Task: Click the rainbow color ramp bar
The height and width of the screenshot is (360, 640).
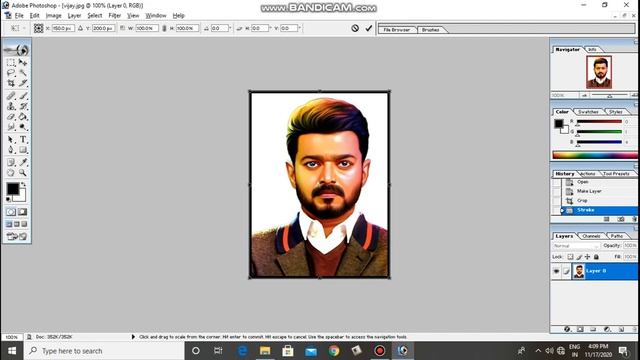Action: (x=595, y=155)
